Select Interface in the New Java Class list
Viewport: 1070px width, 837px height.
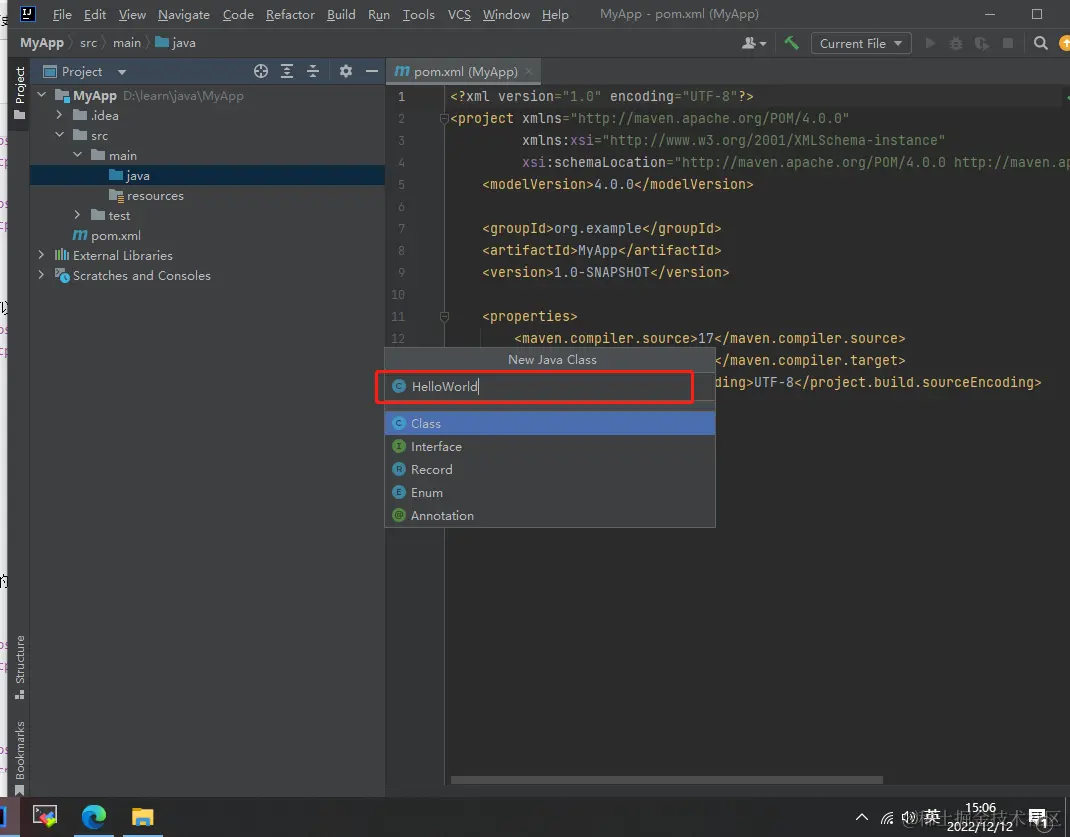pyautogui.click(x=436, y=447)
